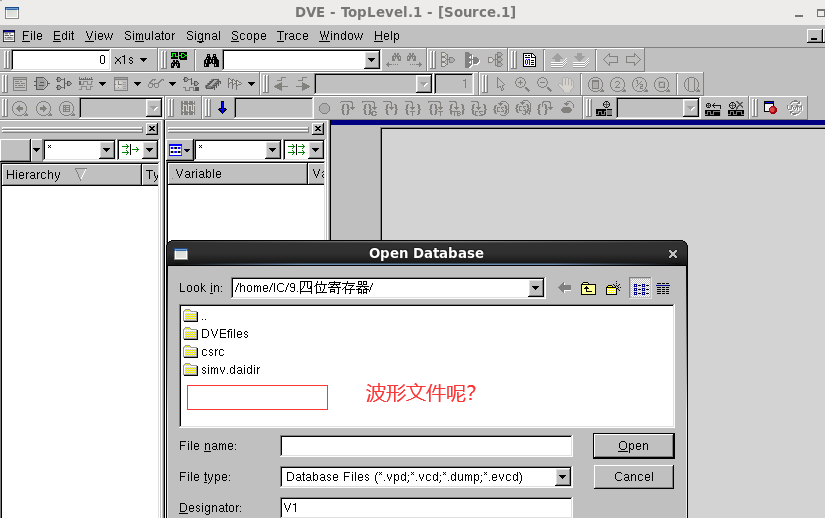
Task: Click the Designator field containing V1
Action: tap(426, 507)
